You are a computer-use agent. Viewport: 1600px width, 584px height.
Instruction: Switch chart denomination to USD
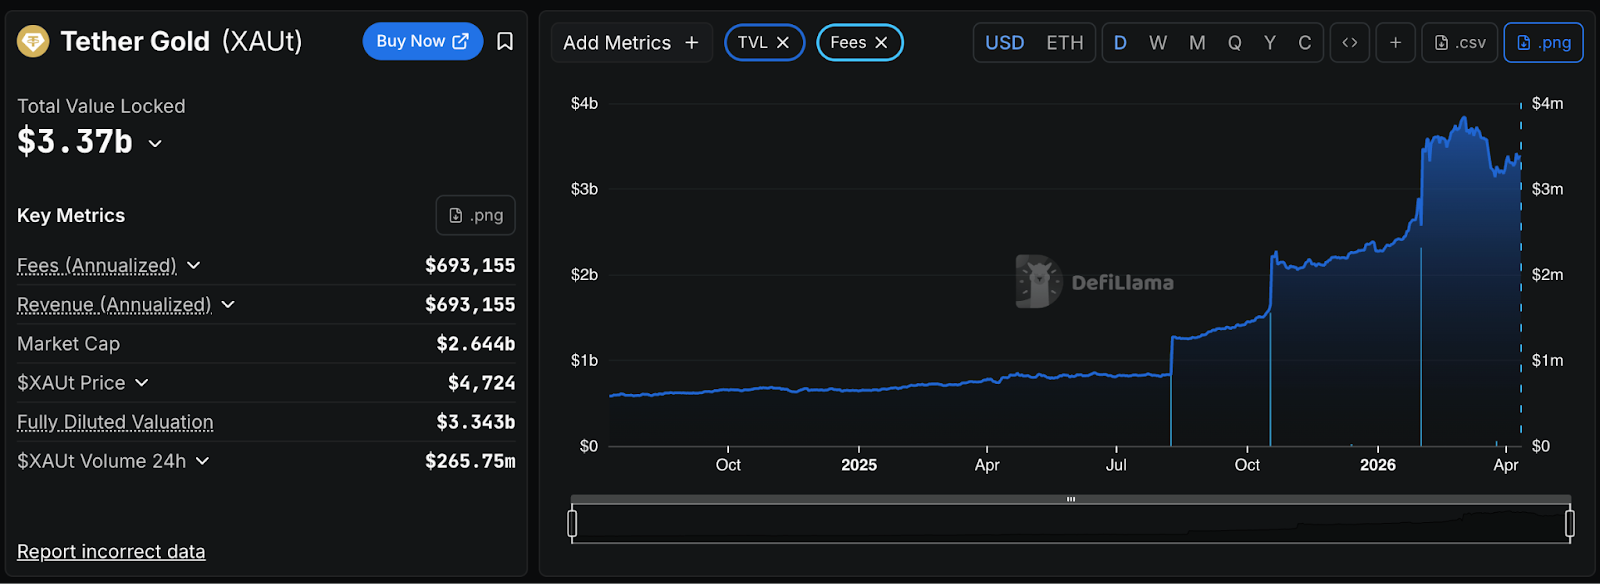click(x=1004, y=42)
